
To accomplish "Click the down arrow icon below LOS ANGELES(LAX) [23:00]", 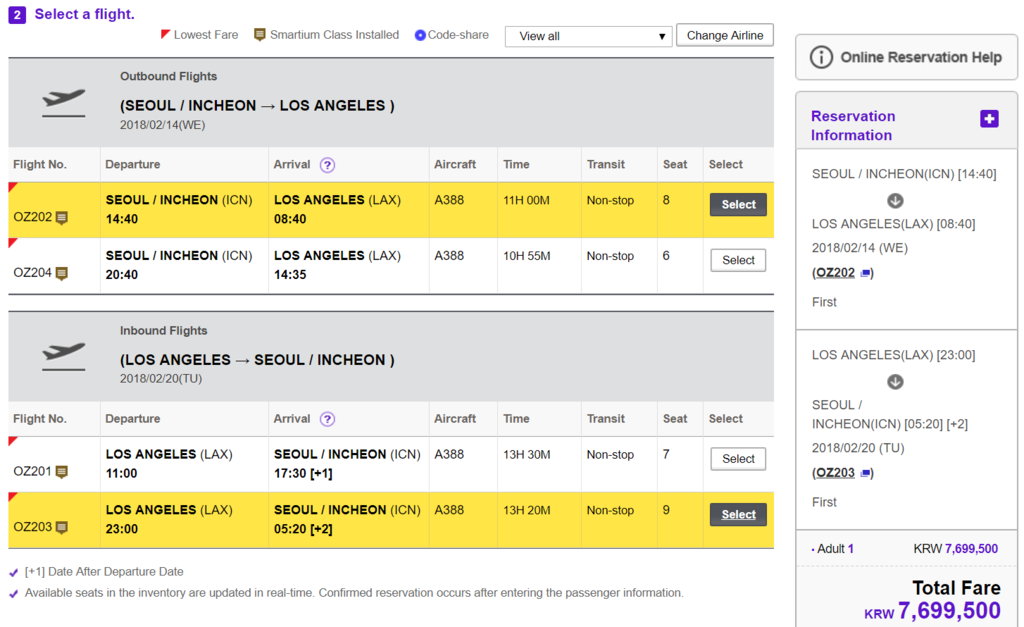I will tap(895, 381).
